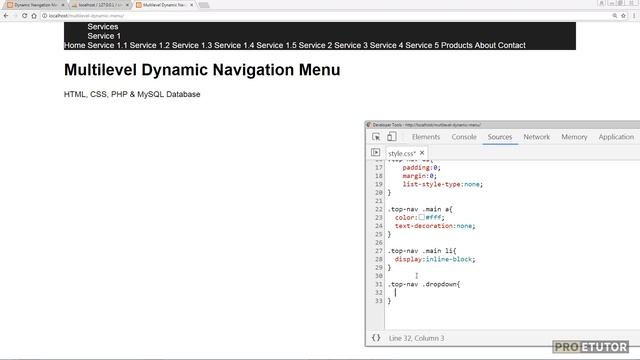Click the zoom magnifier in address bar
This screenshot has width=640, height=360.
[x=615, y=16]
